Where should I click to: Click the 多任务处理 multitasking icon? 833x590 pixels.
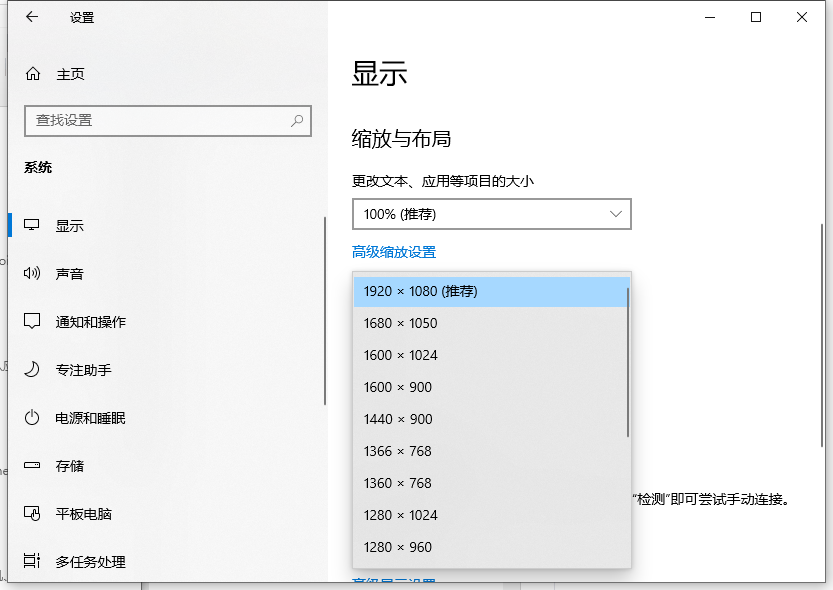pyautogui.click(x=31, y=562)
